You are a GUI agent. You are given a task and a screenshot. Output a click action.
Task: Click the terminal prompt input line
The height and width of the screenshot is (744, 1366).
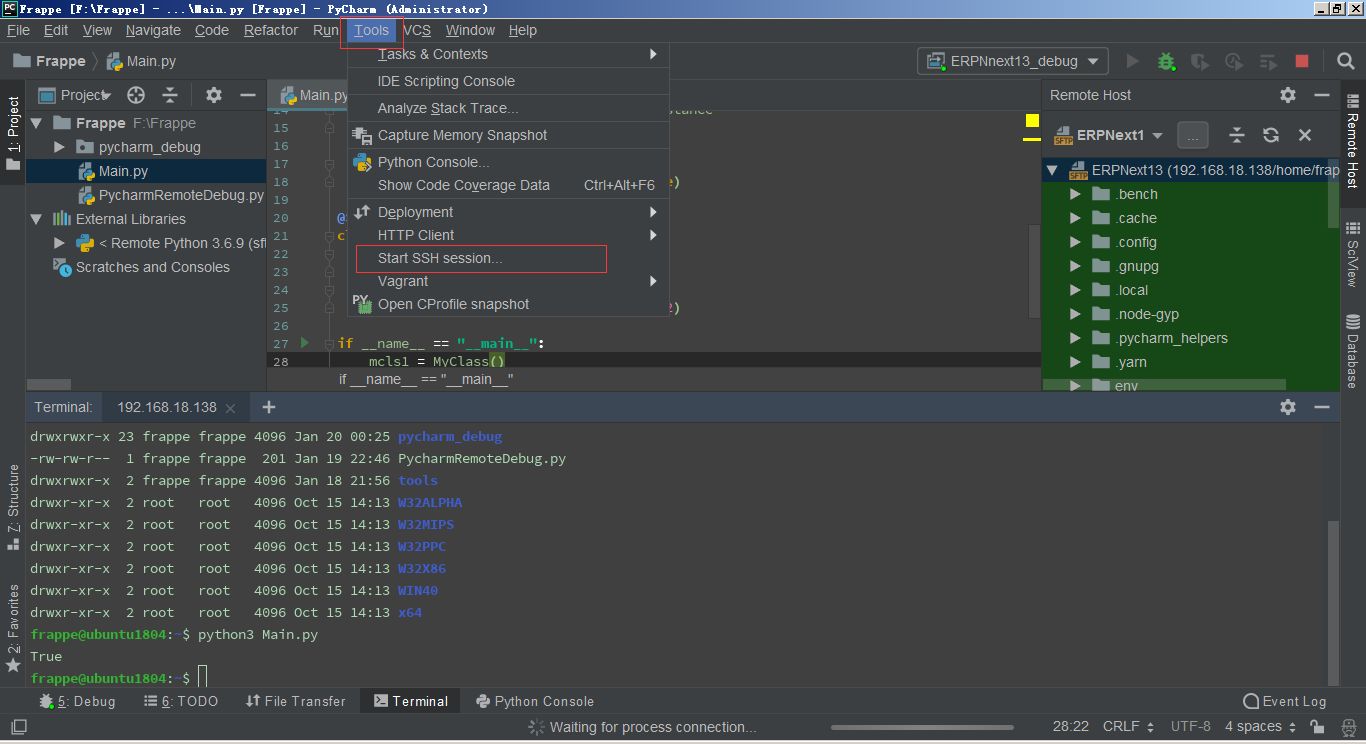tap(675, 678)
